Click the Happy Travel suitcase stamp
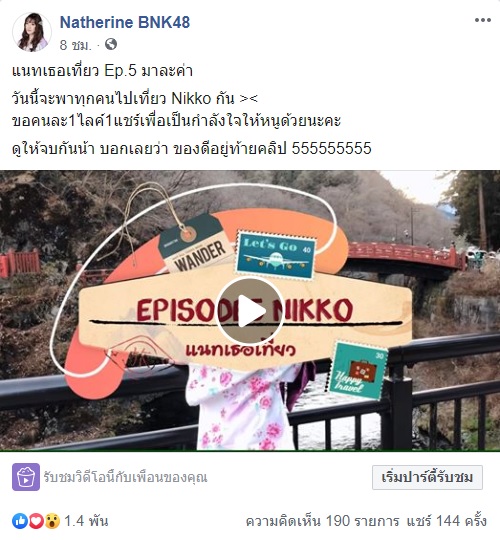Image resolution: width=500 pixels, height=540 pixels. click(357, 370)
